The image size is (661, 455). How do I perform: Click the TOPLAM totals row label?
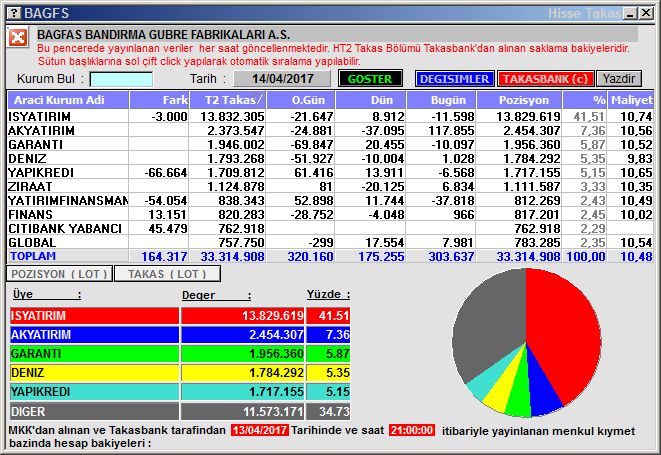(x=33, y=256)
